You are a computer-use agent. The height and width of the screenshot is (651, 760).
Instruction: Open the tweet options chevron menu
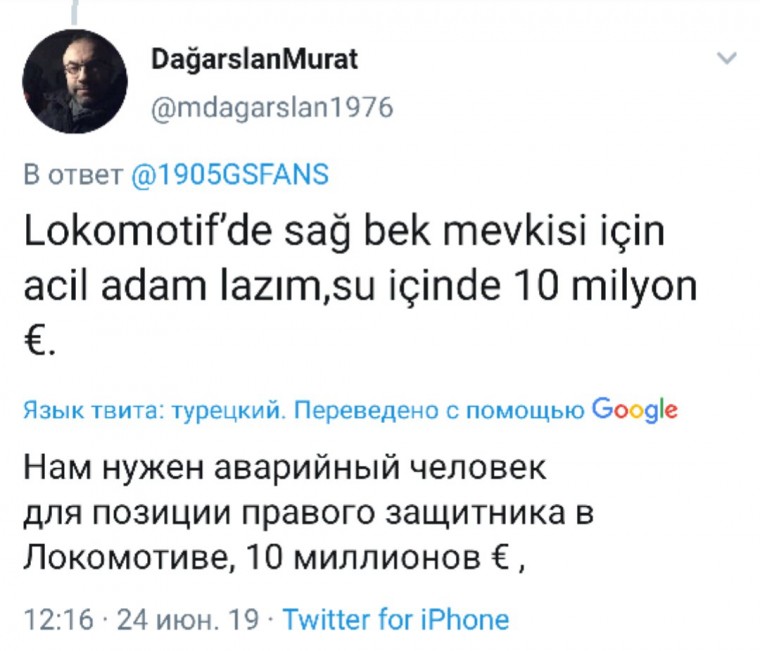(x=728, y=60)
